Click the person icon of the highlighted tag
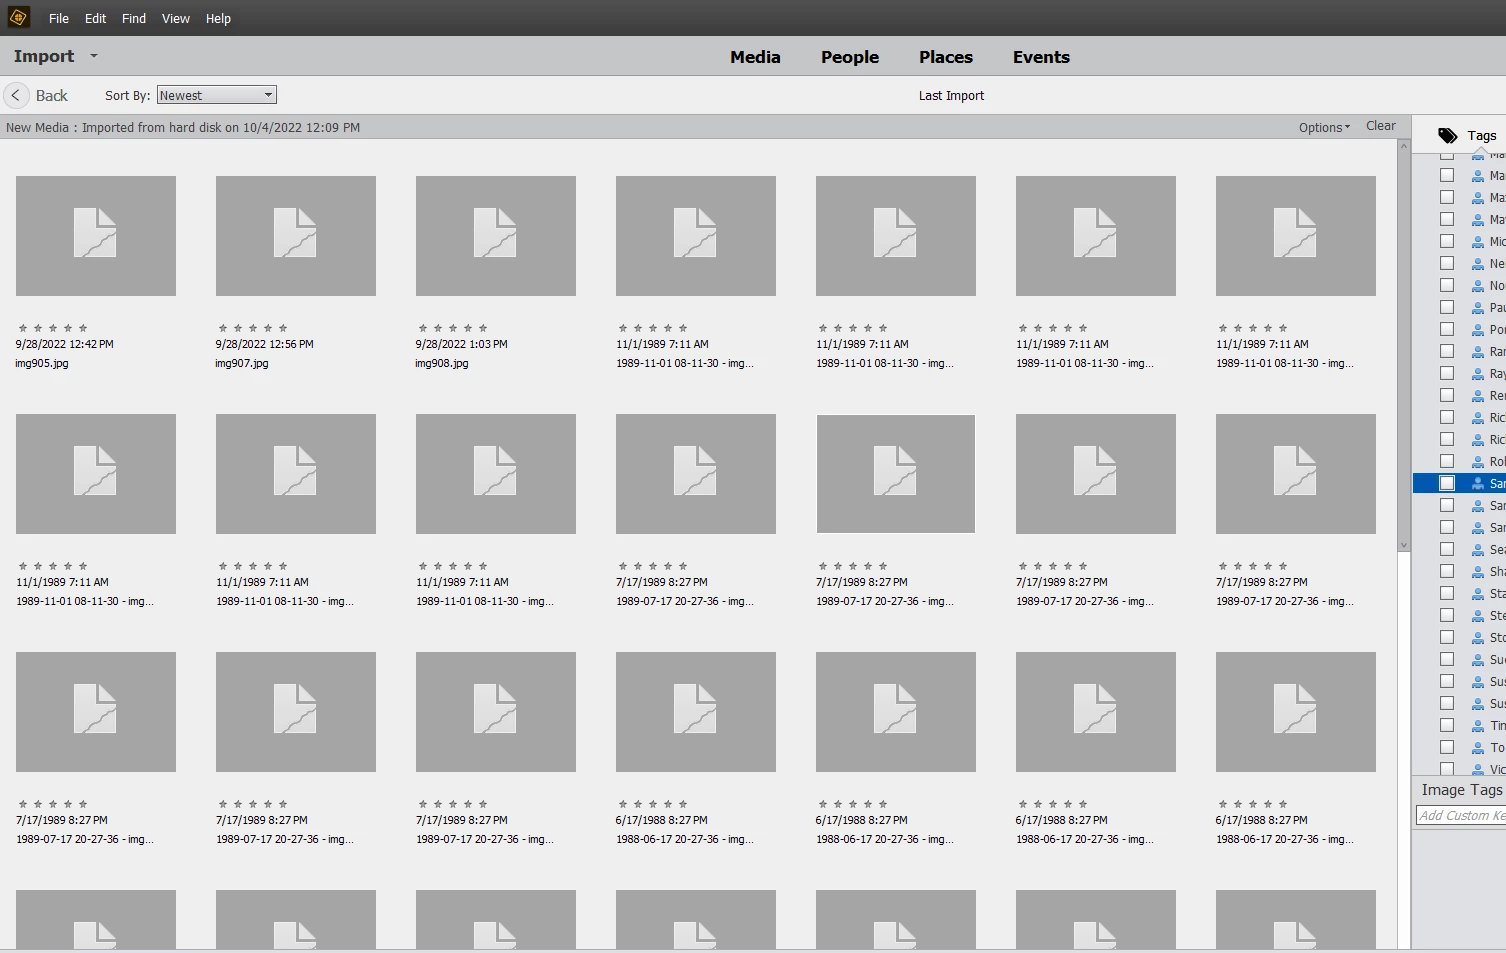This screenshot has height=953, width=1506. pyautogui.click(x=1478, y=484)
